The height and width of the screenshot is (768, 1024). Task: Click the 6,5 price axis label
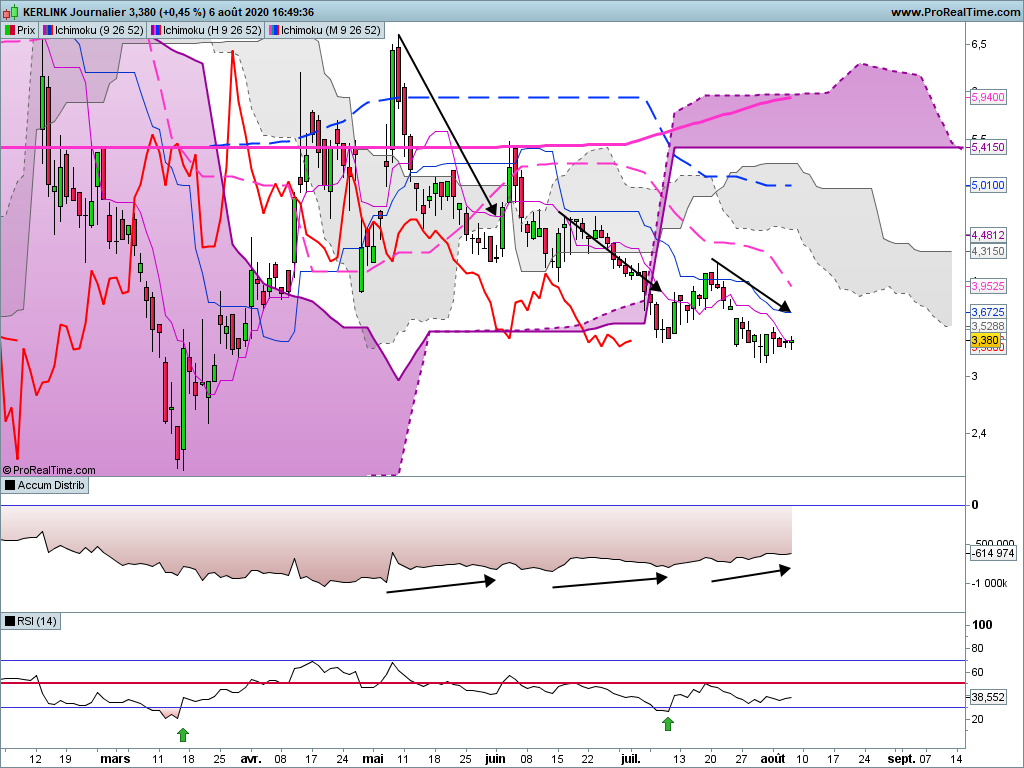coord(979,44)
